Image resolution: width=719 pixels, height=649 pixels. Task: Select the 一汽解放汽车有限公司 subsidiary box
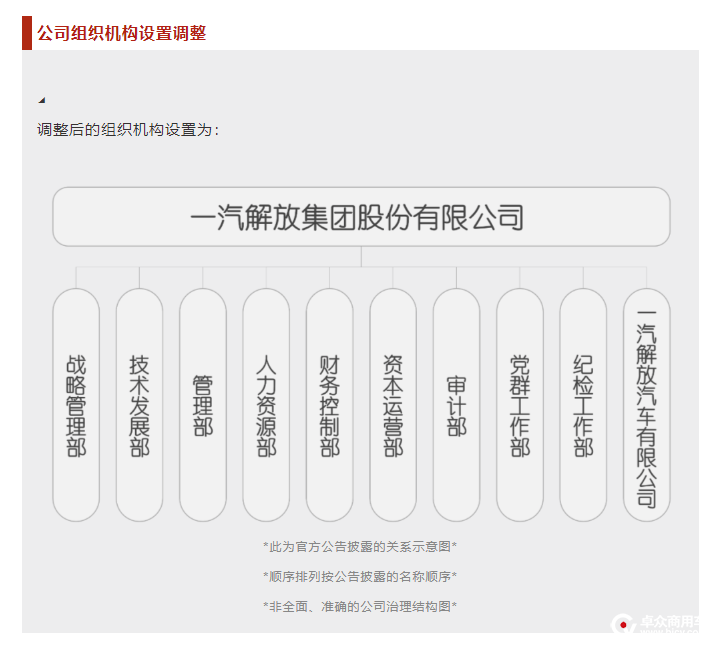(x=647, y=405)
